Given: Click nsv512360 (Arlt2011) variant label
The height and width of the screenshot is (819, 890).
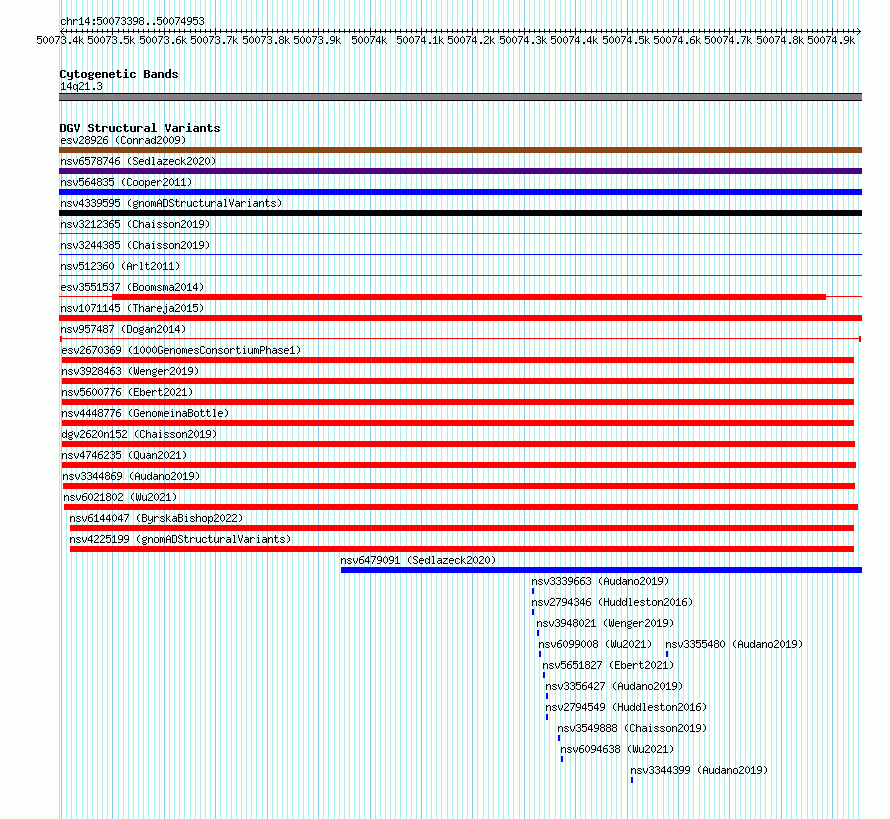Looking at the screenshot, I should tap(120, 266).
